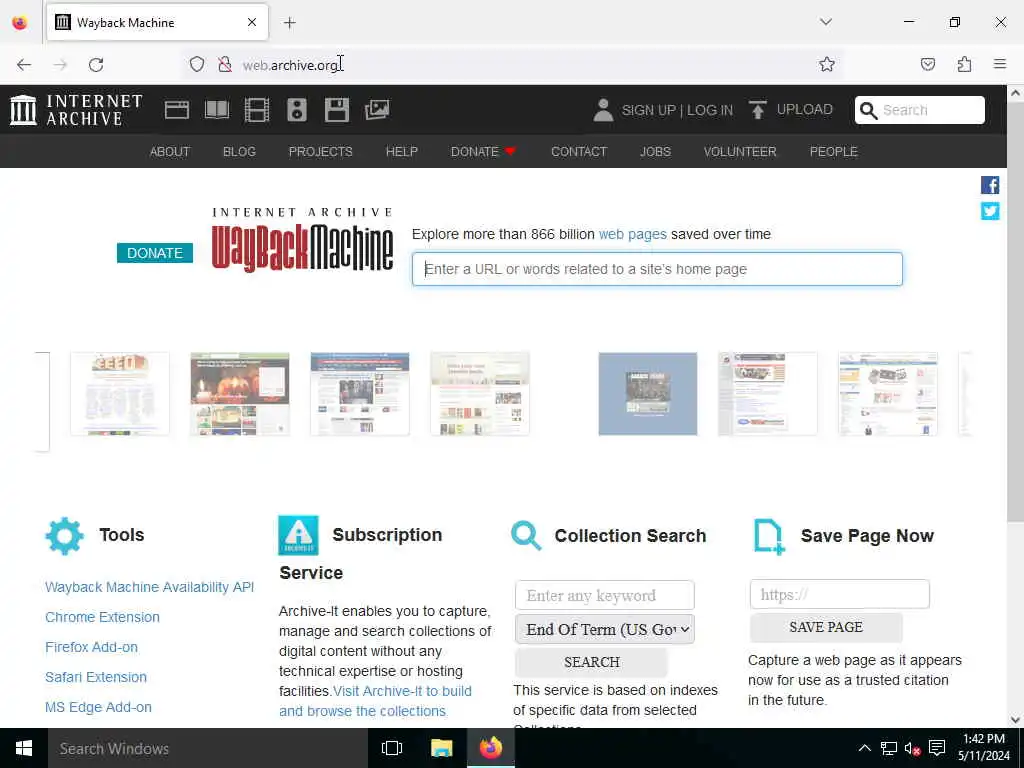Click the UPLOAD link
The height and width of the screenshot is (768, 1024).
pyautogui.click(x=805, y=110)
